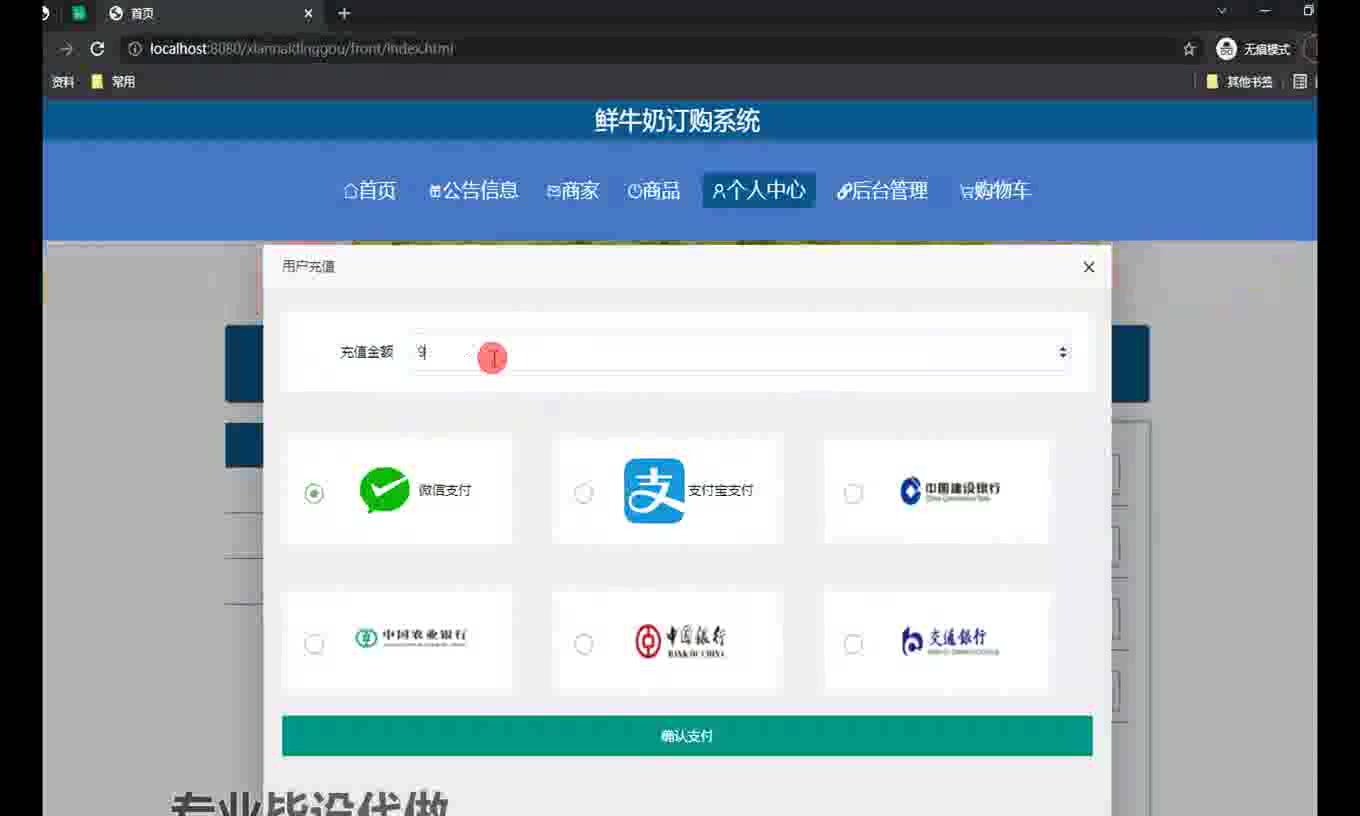Open the 公告信息 menu item

click(474, 190)
